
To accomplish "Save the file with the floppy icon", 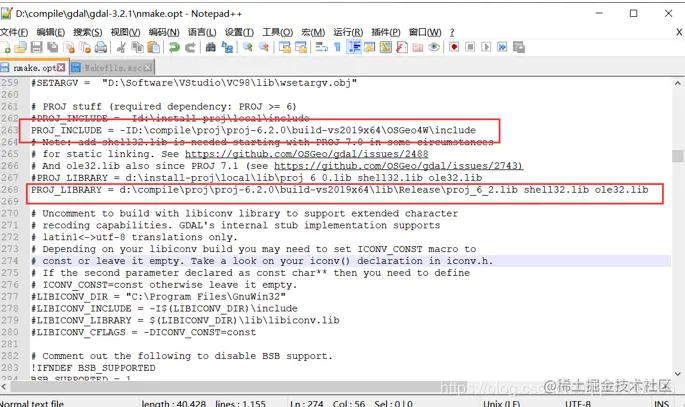I will [37, 47].
